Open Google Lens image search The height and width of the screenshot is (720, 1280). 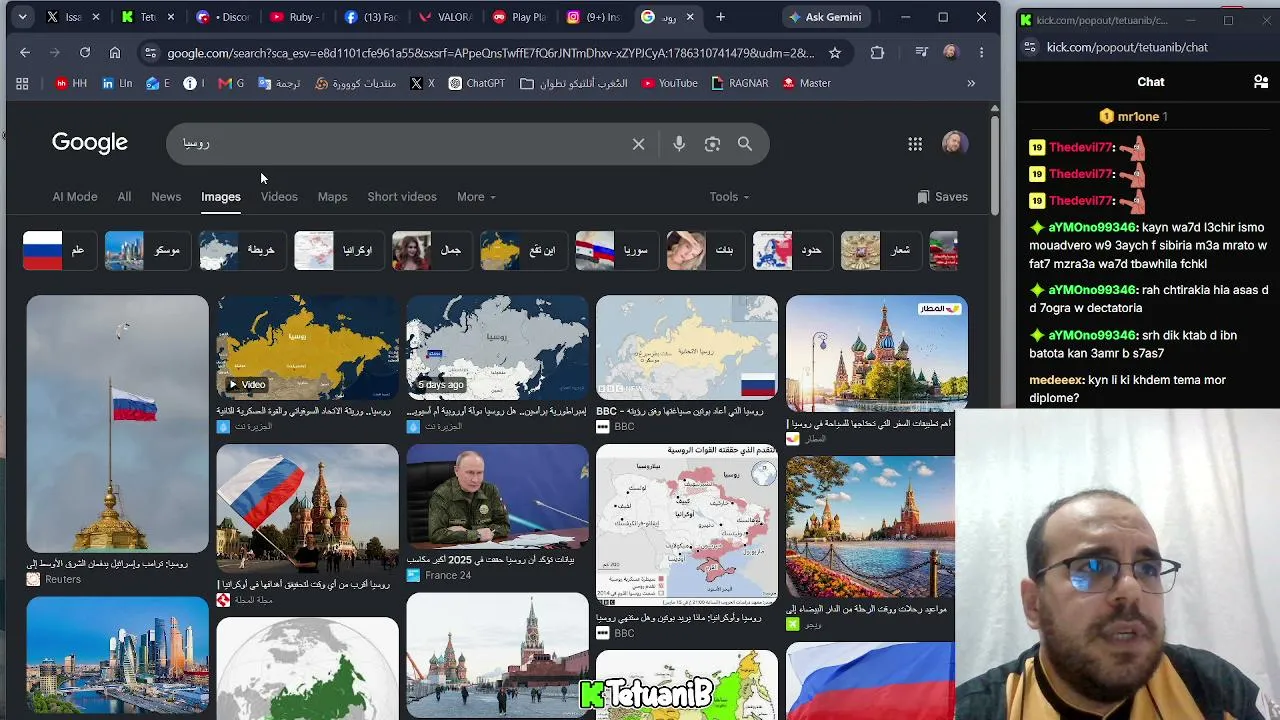click(x=712, y=144)
